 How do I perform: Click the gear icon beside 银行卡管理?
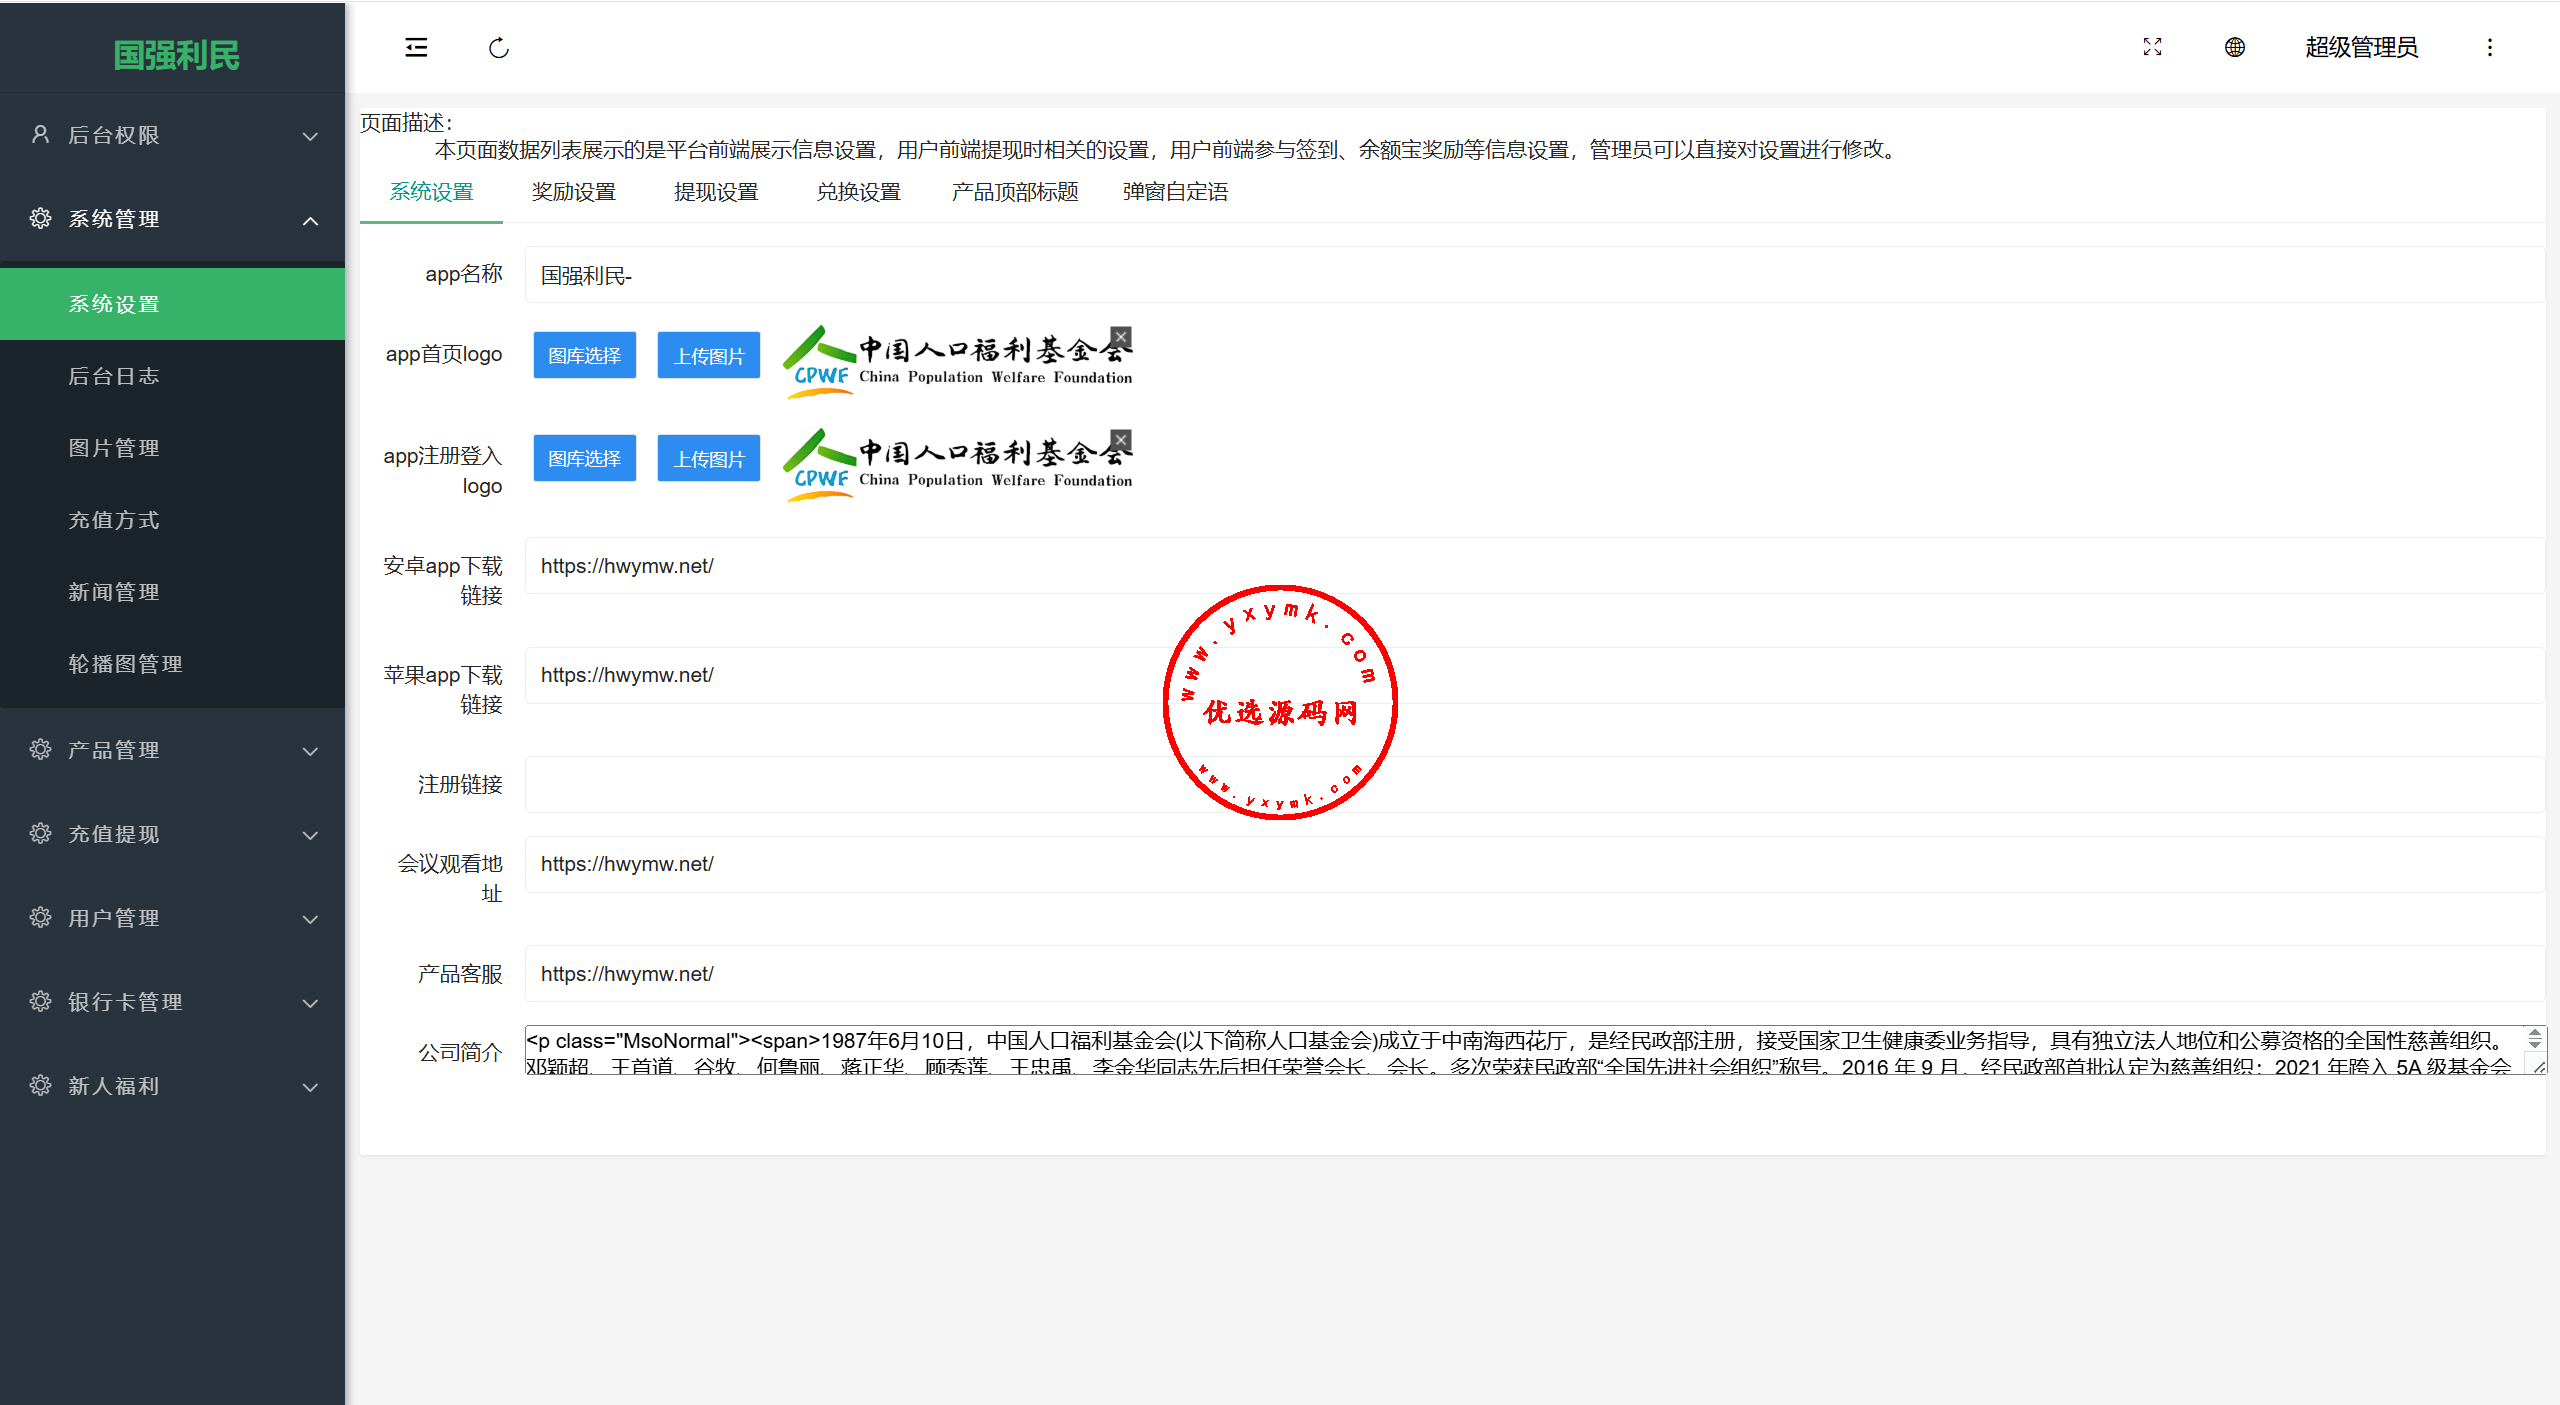point(40,1001)
